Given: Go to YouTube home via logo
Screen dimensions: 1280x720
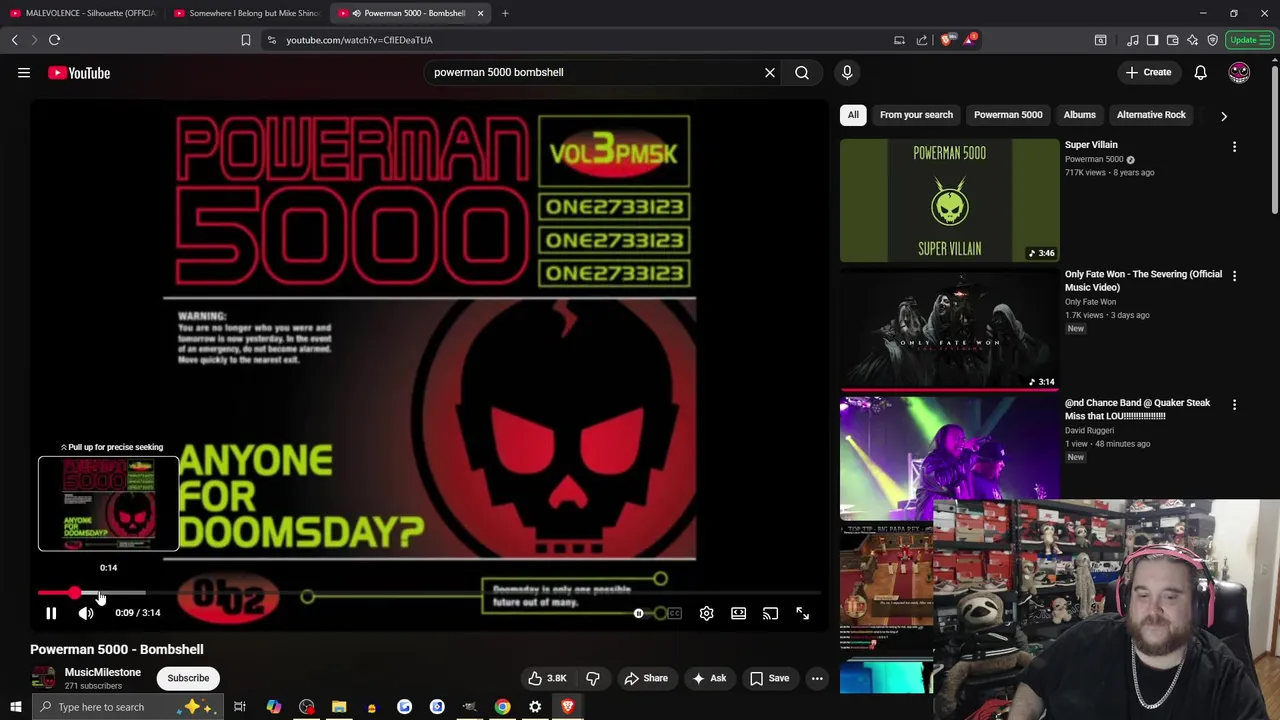Looking at the screenshot, I should (79, 73).
